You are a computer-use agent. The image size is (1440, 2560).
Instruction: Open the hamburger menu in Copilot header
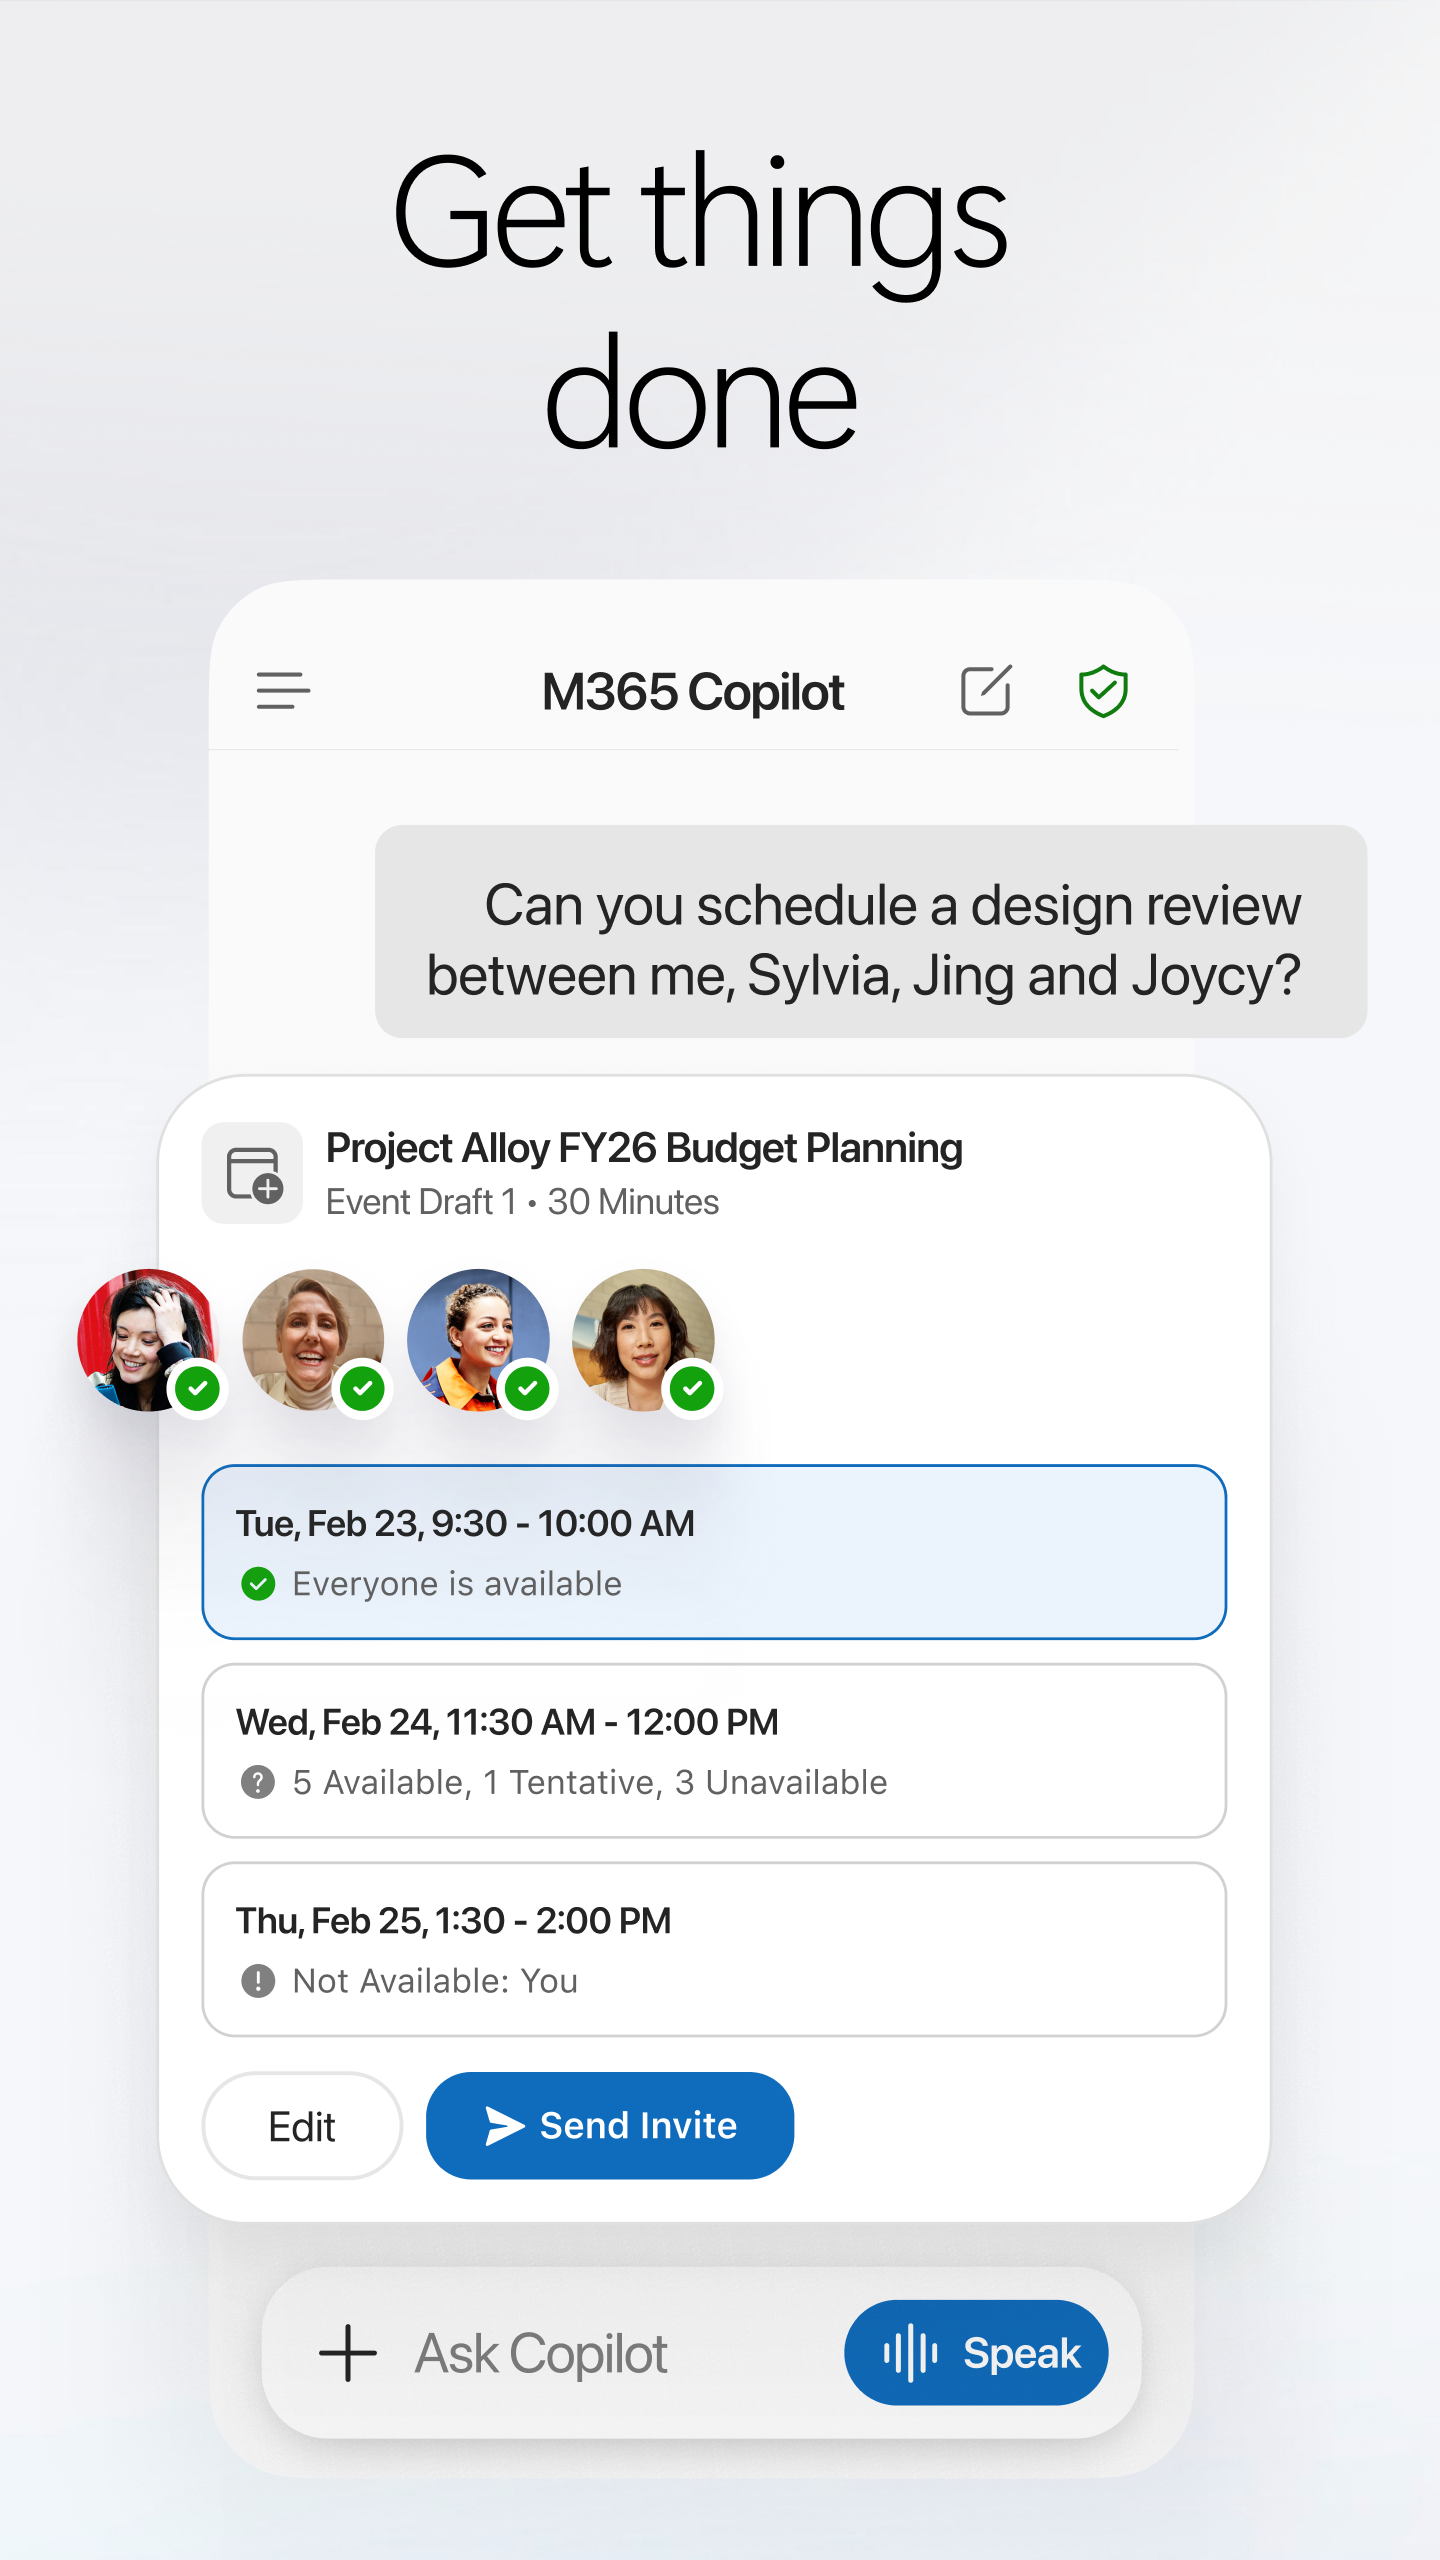click(283, 691)
